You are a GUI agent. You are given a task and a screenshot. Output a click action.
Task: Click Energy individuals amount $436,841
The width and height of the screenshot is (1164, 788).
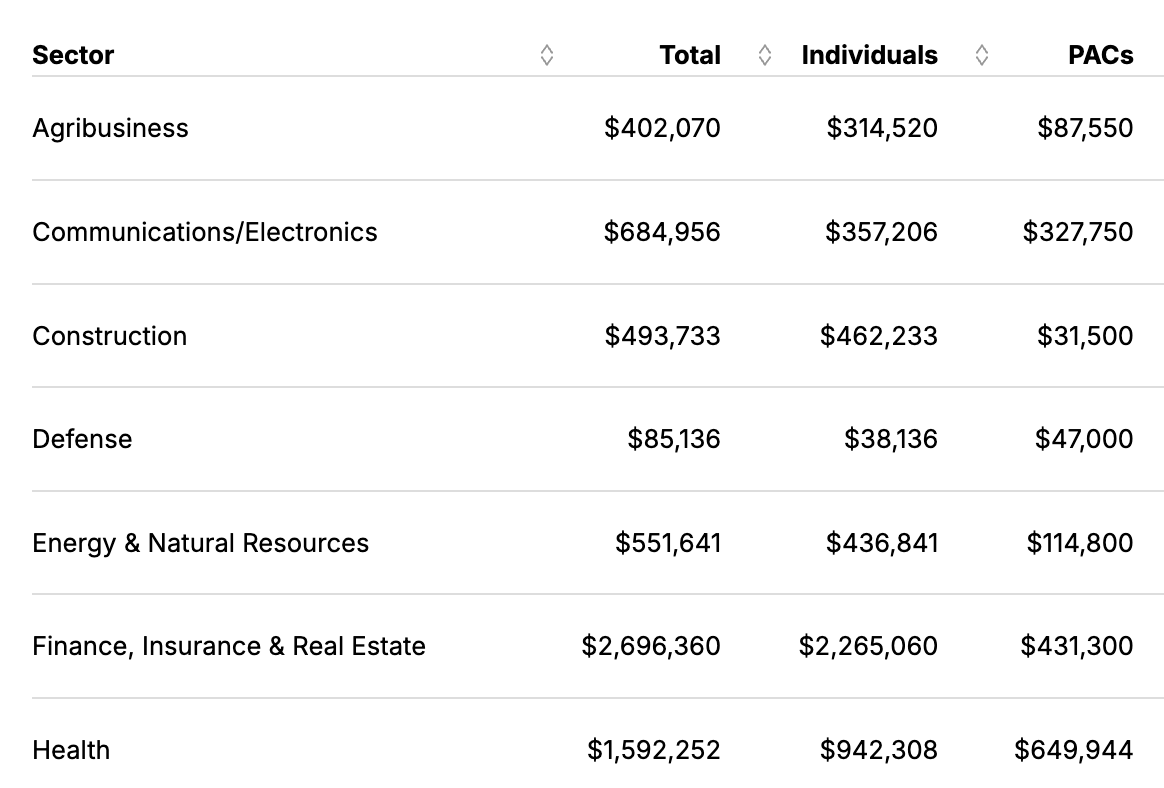coord(881,543)
